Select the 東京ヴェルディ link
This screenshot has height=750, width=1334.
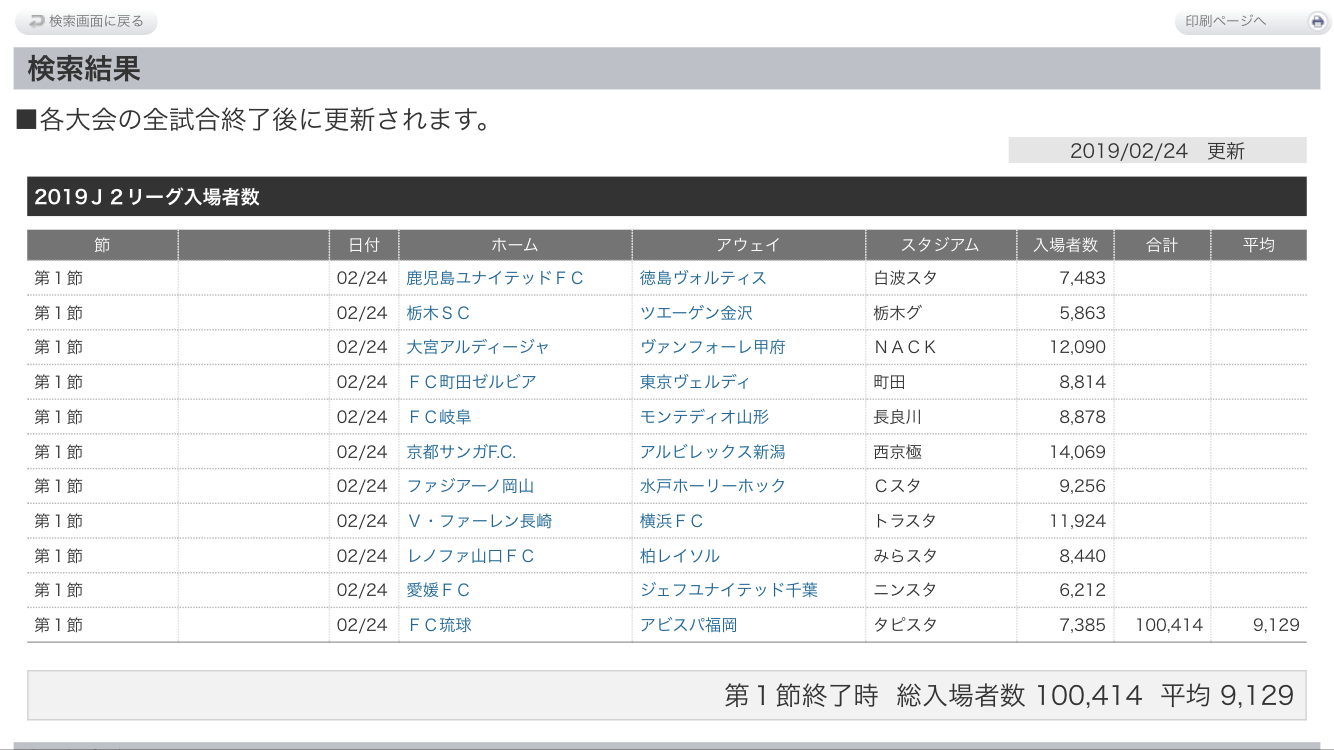click(x=694, y=382)
